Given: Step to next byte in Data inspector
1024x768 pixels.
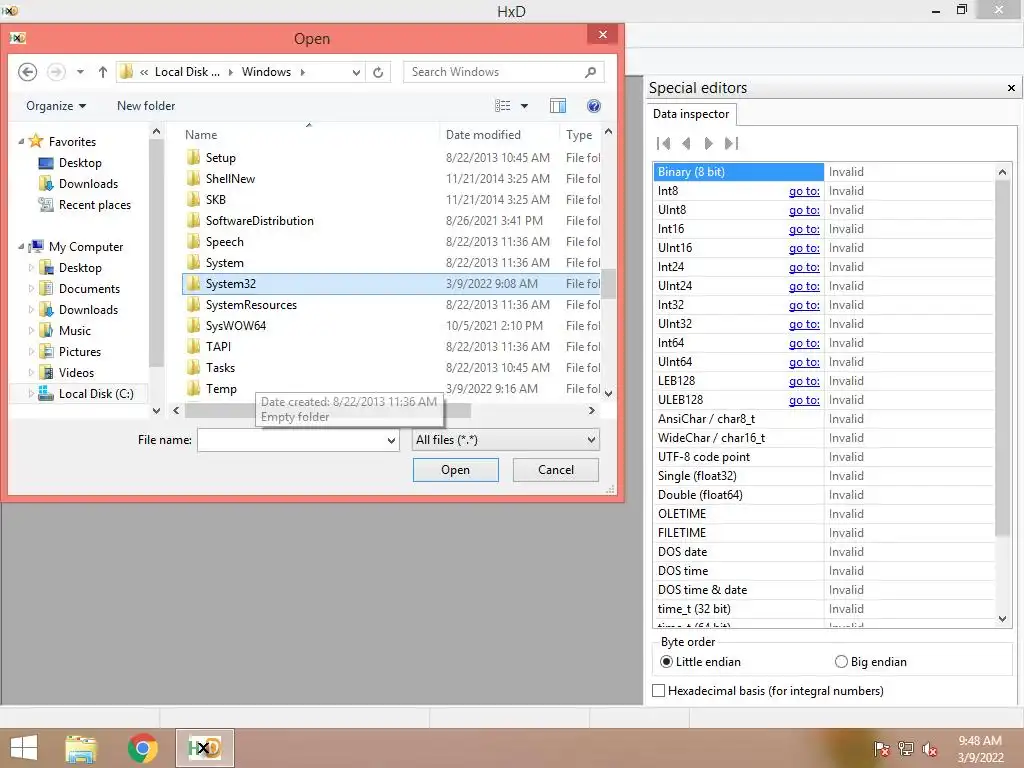Looking at the screenshot, I should point(709,143).
